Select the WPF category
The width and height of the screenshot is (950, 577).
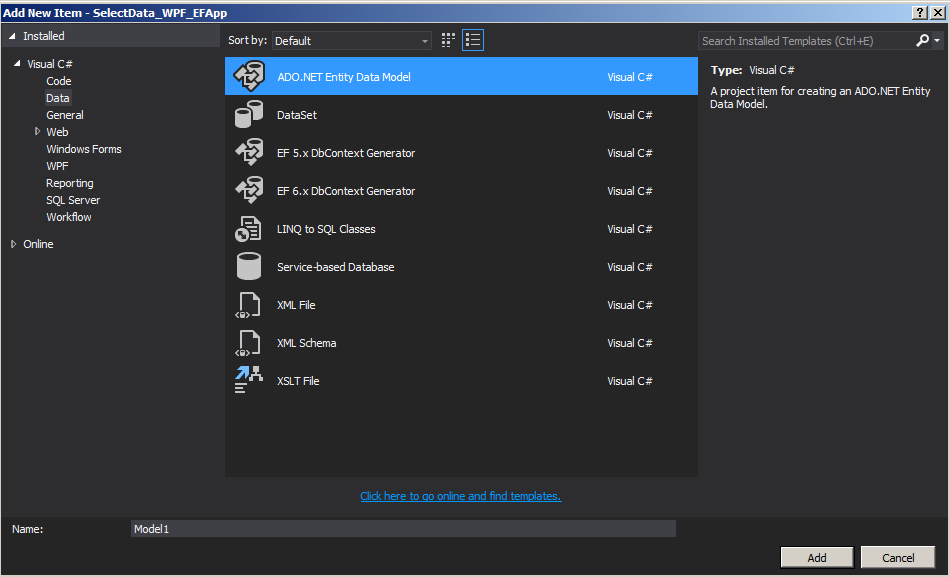57,166
